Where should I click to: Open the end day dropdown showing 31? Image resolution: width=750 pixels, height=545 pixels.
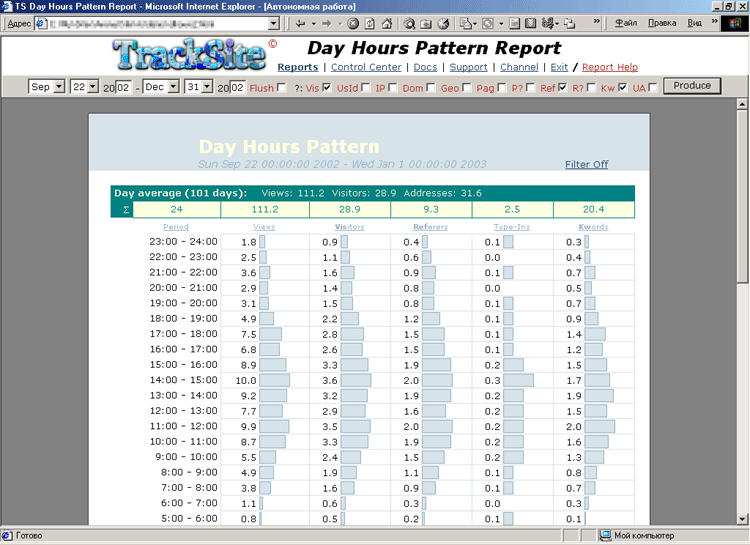[x=199, y=87]
